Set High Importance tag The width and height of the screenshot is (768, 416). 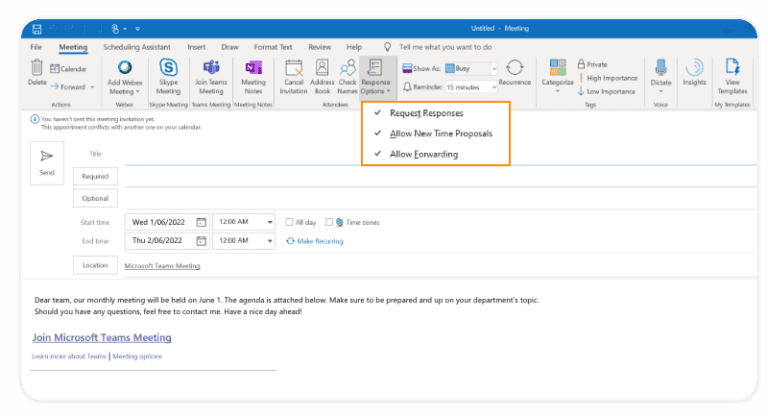pos(607,78)
